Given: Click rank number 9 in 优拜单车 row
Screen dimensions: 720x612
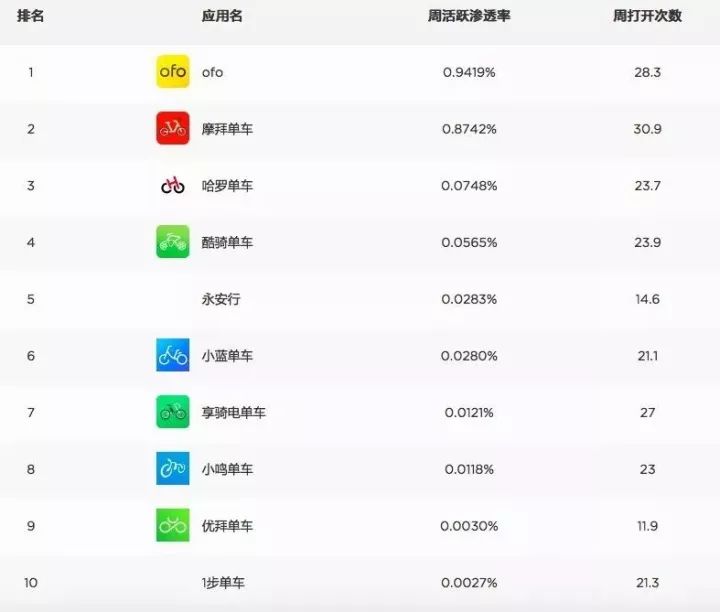Looking at the screenshot, I should click(x=31, y=526).
